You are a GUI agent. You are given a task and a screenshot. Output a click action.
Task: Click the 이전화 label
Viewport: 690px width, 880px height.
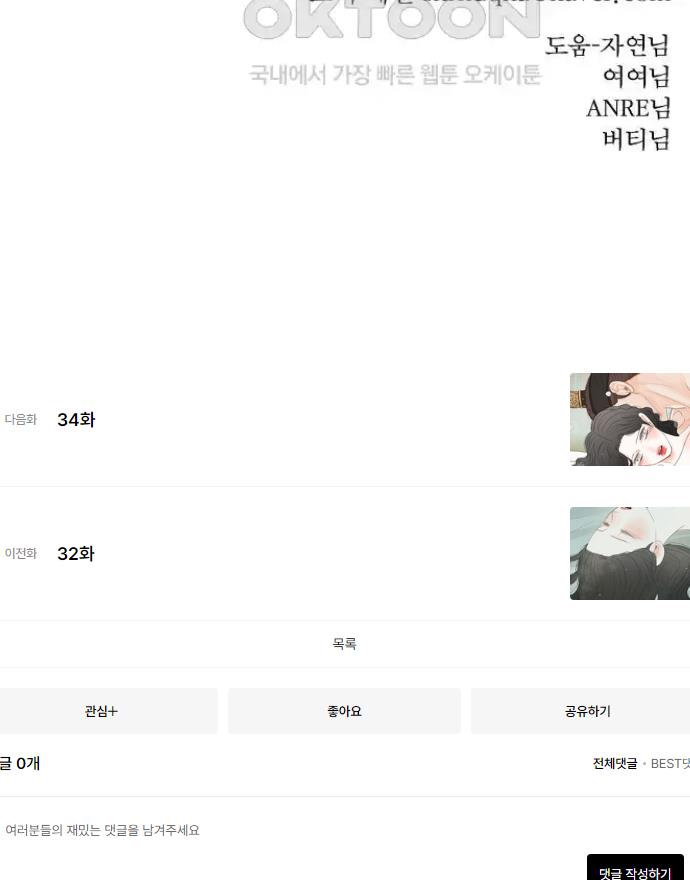coord(21,553)
